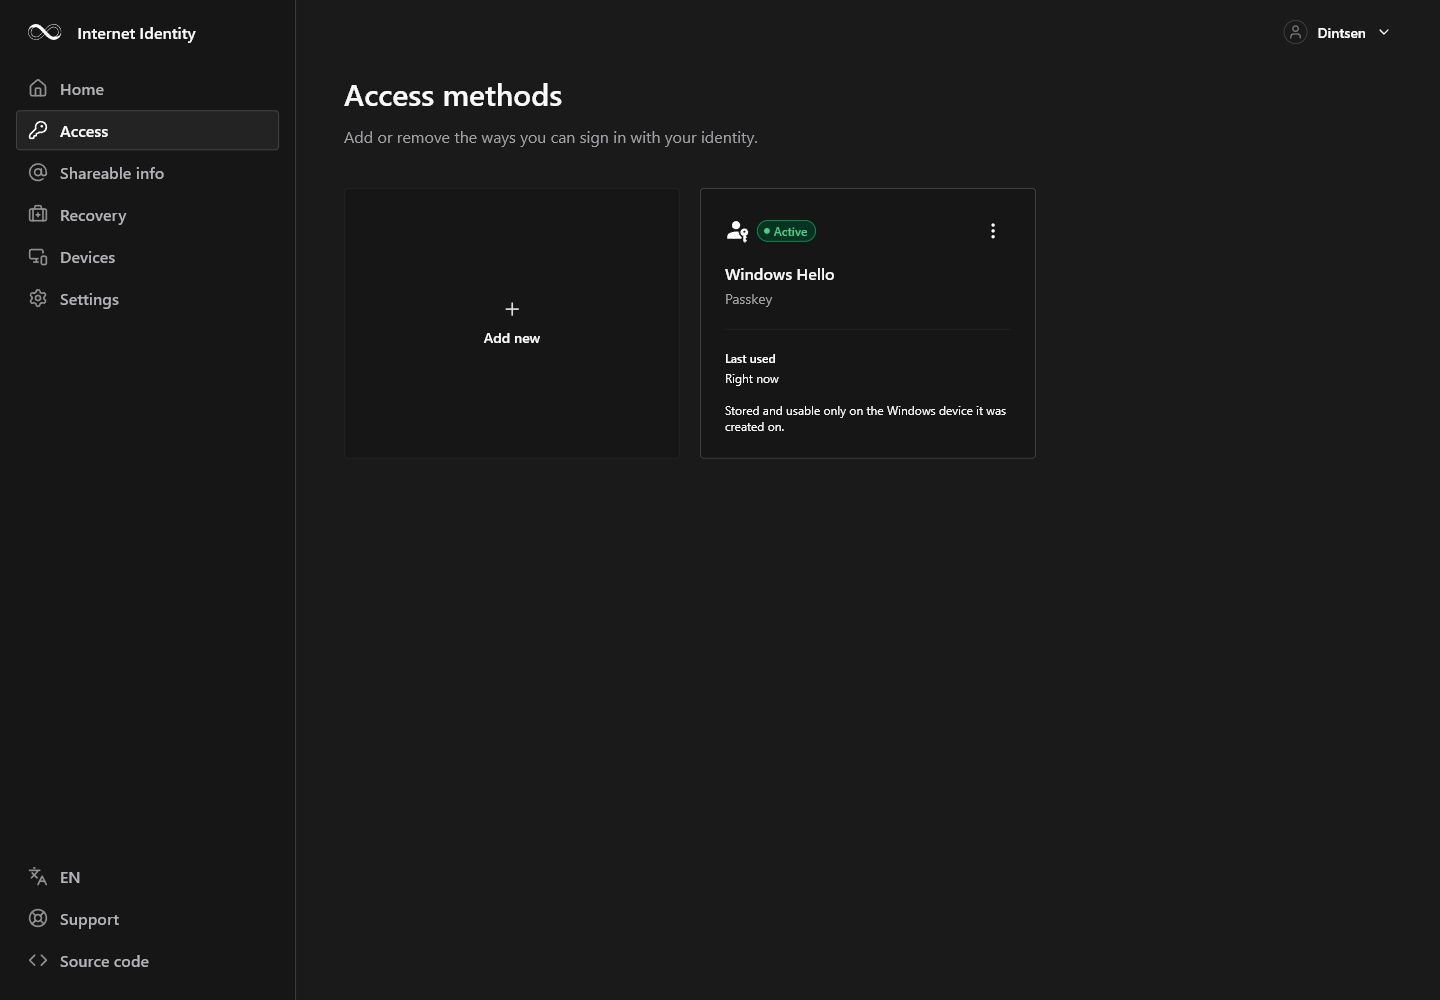Open the Shareable info section

click(x=147, y=173)
